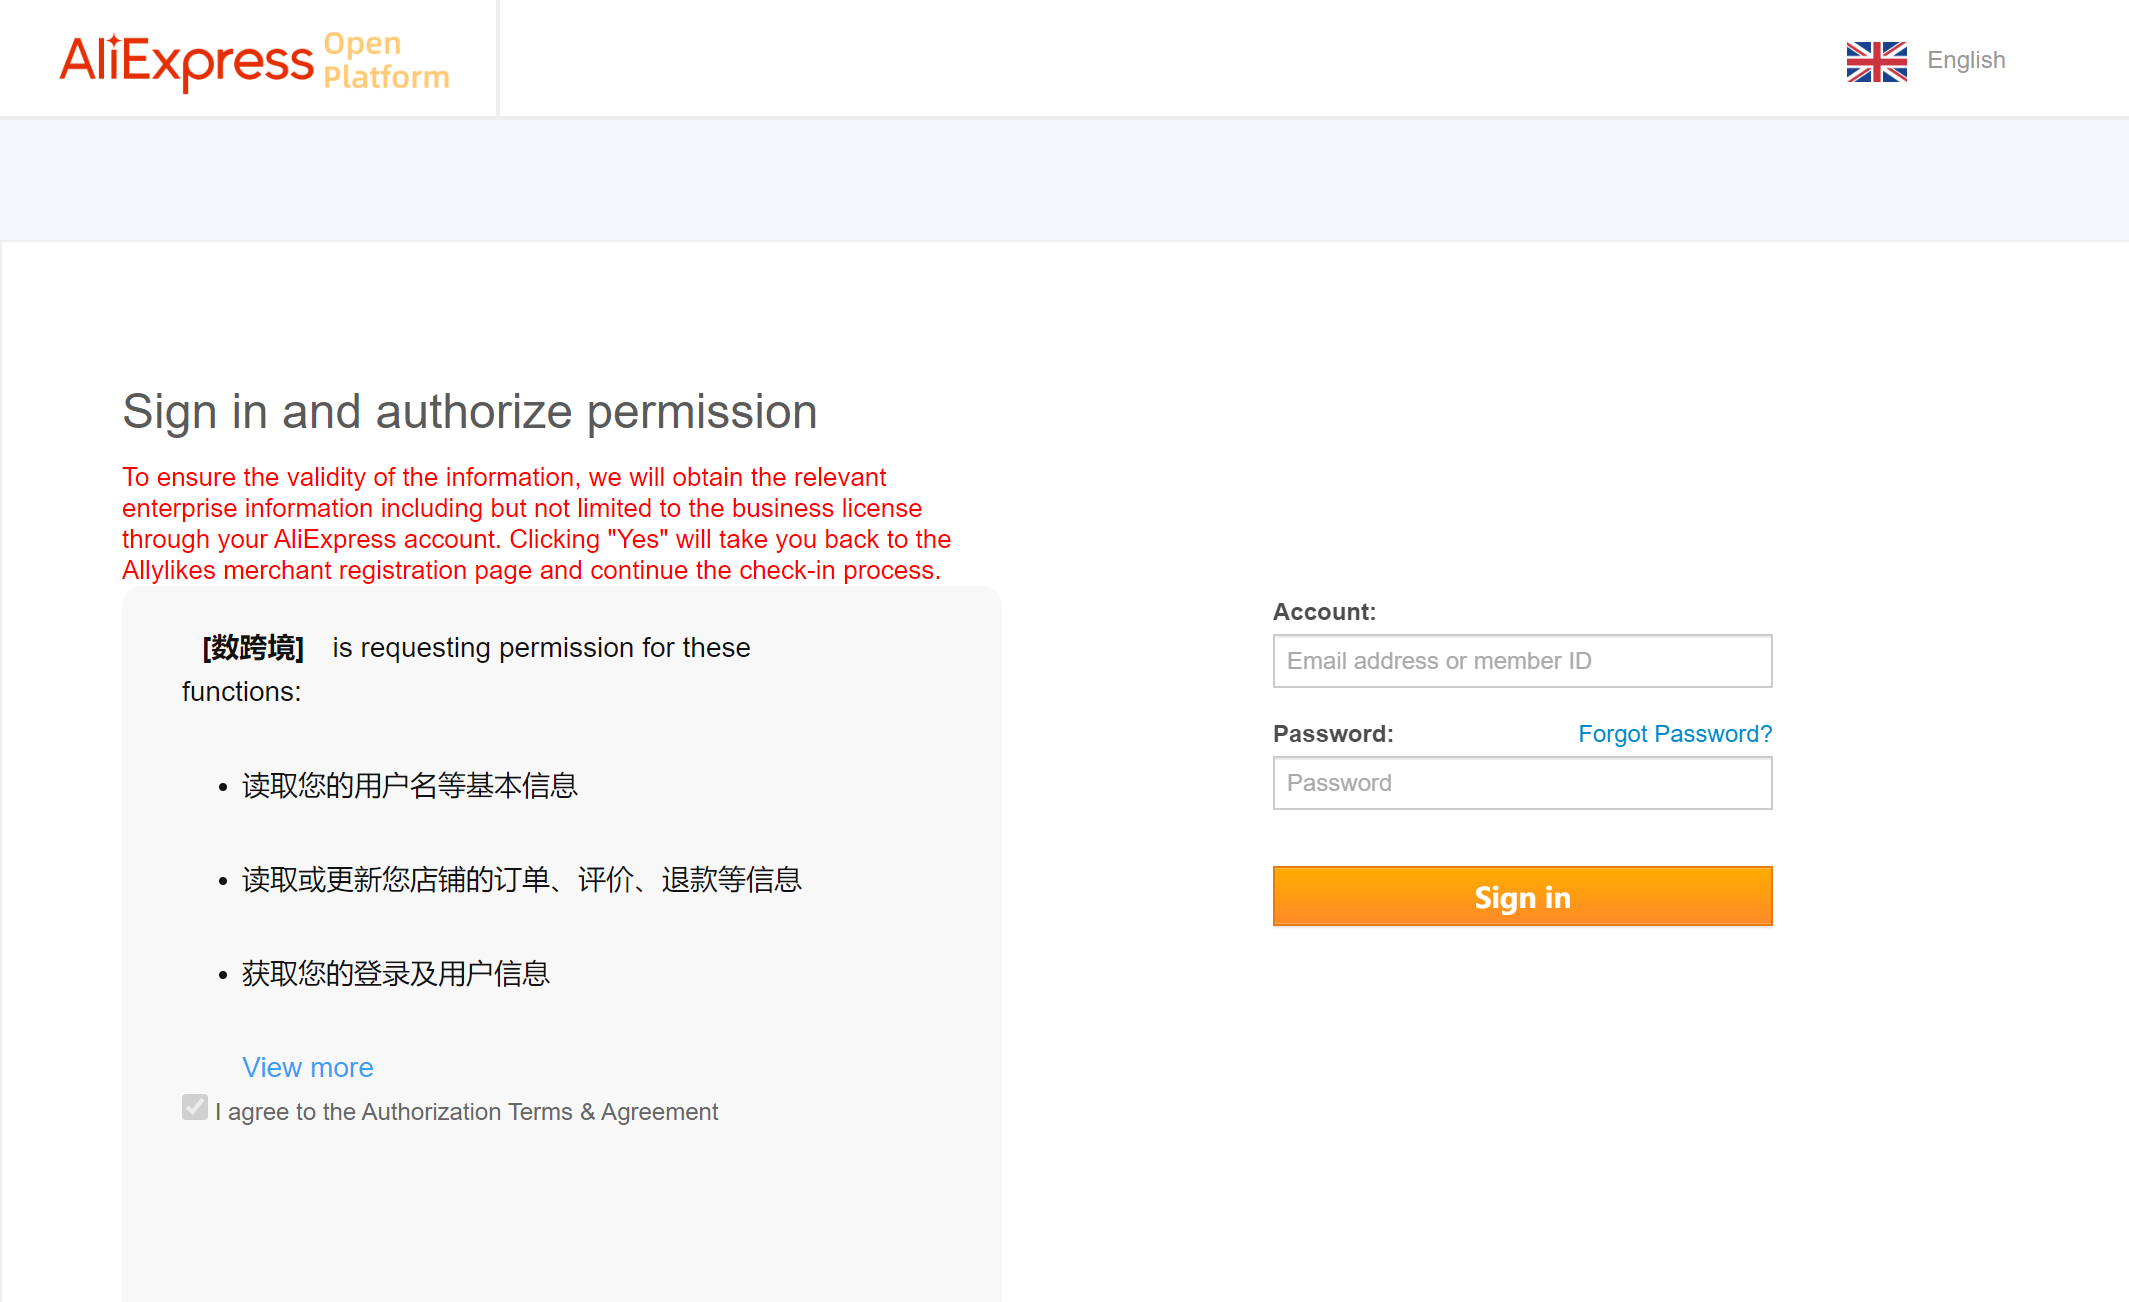Expand the View more permissions link

(308, 1067)
